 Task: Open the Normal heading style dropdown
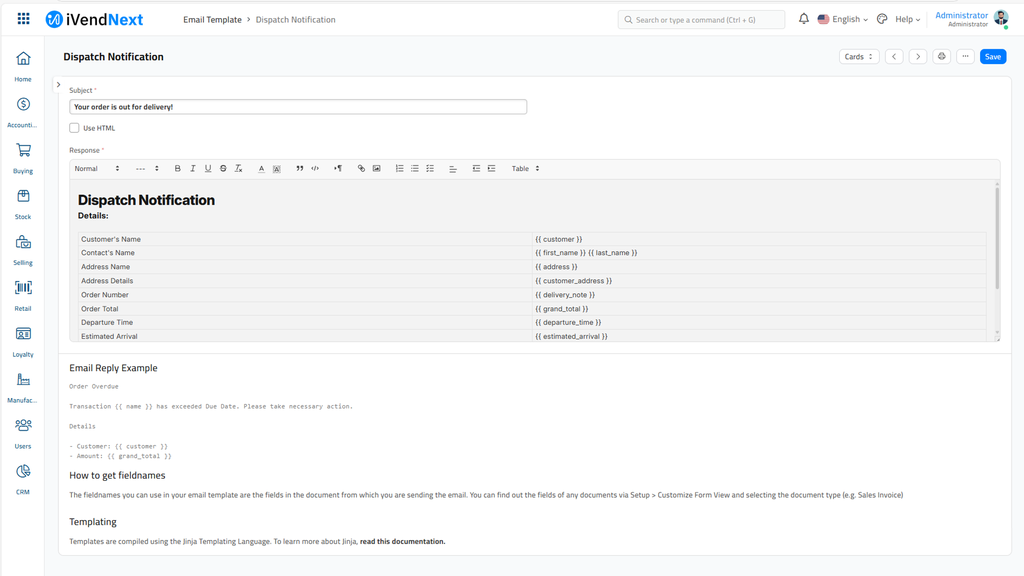(97, 168)
